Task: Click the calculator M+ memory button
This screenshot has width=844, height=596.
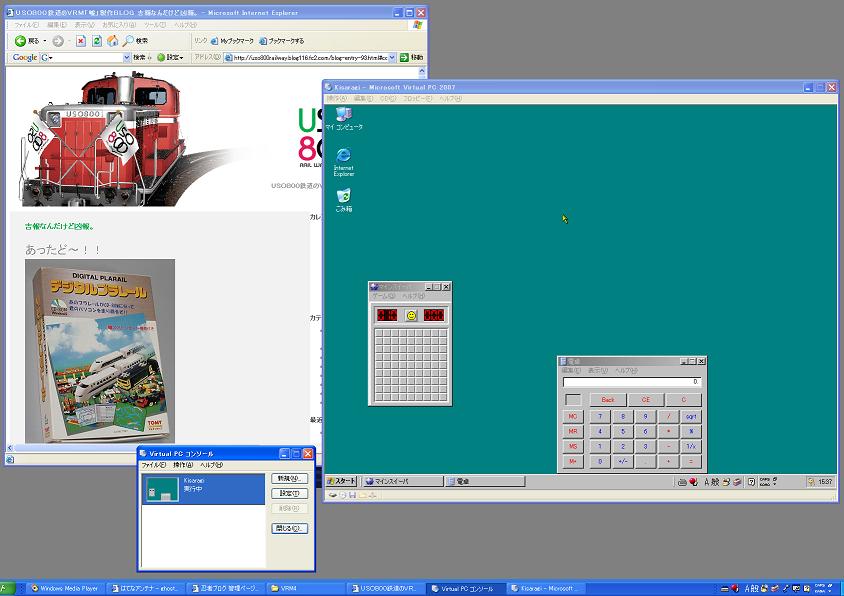Action: [x=573, y=462]
